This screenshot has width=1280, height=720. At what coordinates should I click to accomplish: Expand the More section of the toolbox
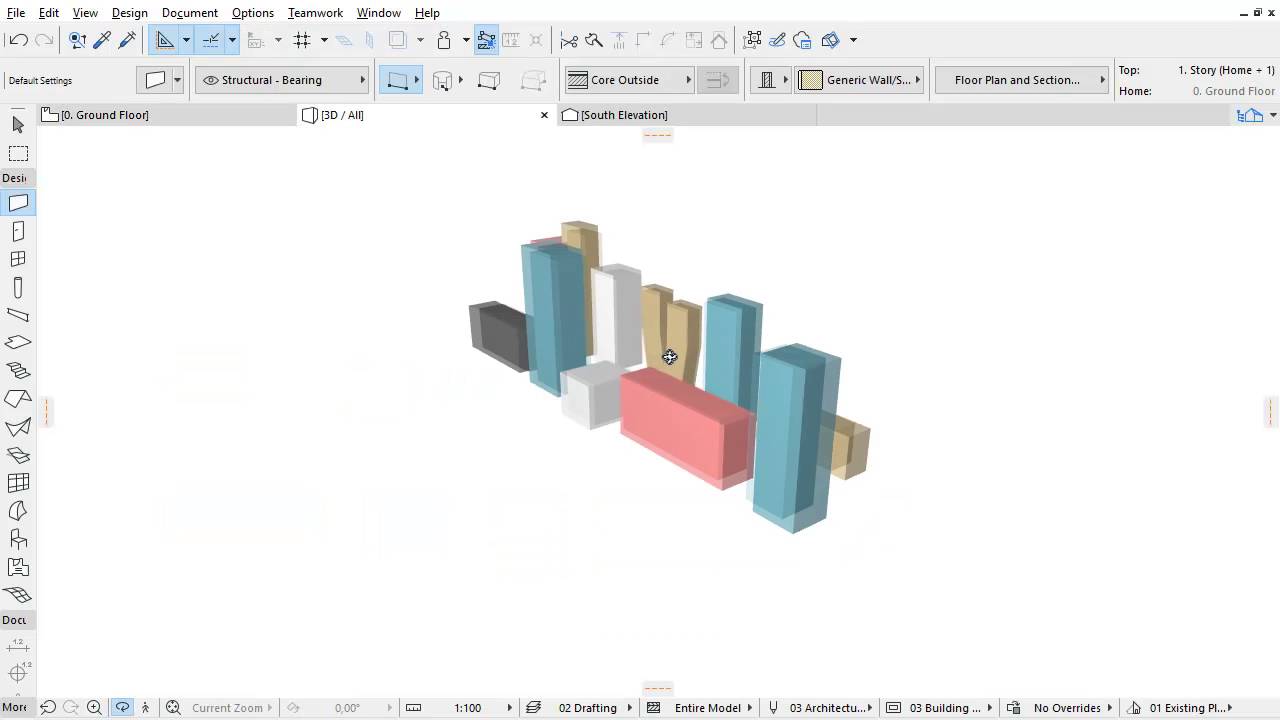pyautogui.click(x=15, y=707)
